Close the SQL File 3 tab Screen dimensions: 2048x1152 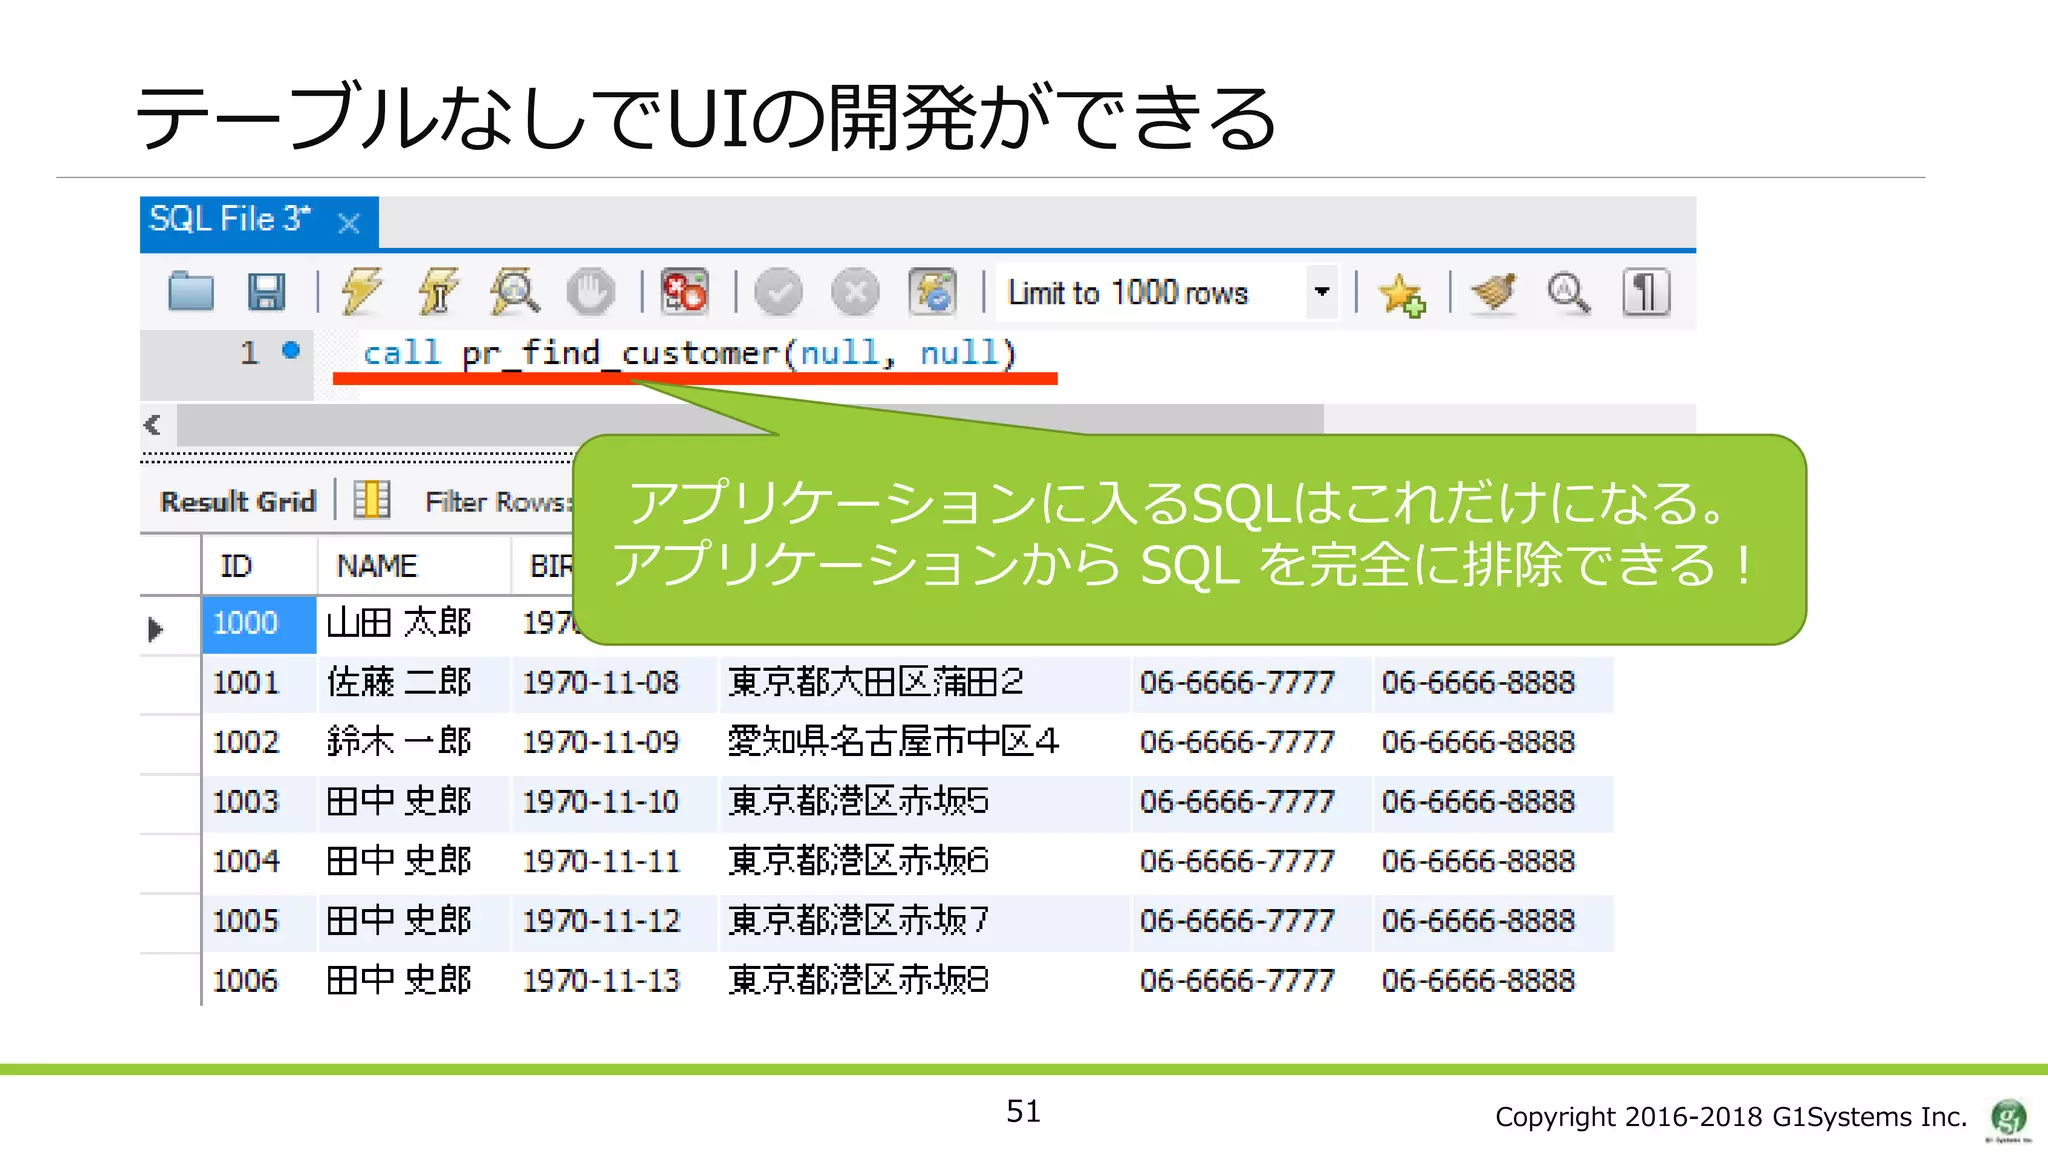point(349,222)
